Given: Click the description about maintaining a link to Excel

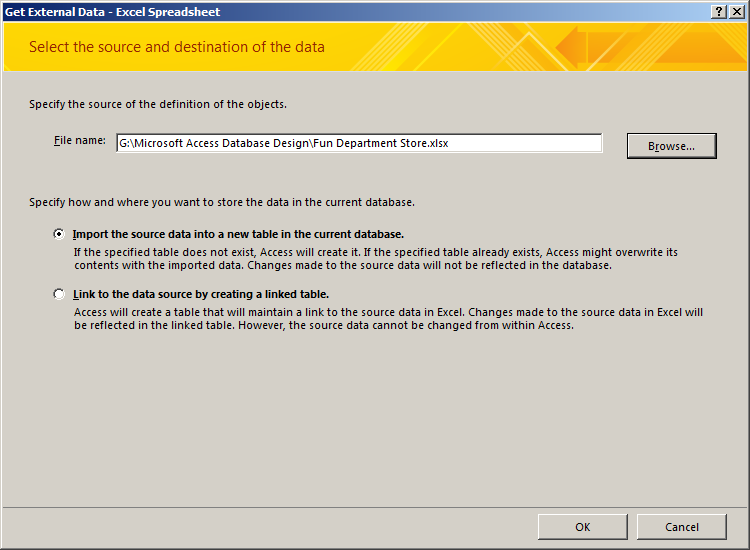Looking at the screenshot, I should pyautogui.click(x=388, y=319).
